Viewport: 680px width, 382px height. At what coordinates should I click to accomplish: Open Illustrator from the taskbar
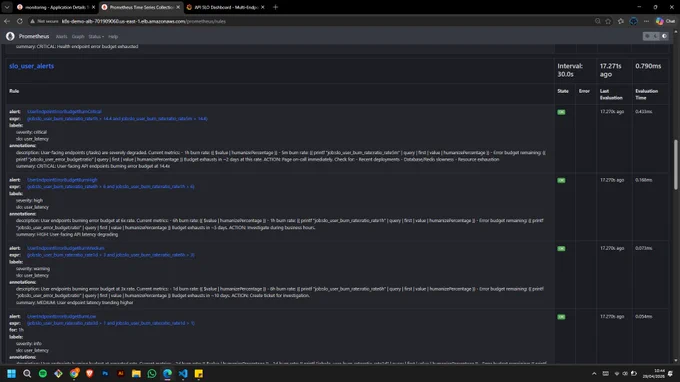coord(121,374)
